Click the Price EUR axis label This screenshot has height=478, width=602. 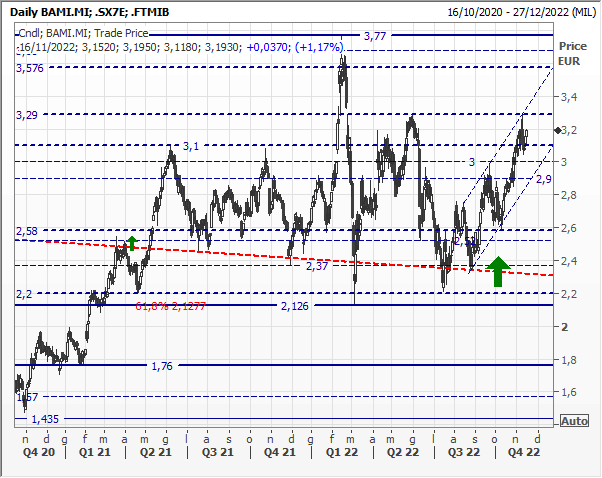coord(572,53)
